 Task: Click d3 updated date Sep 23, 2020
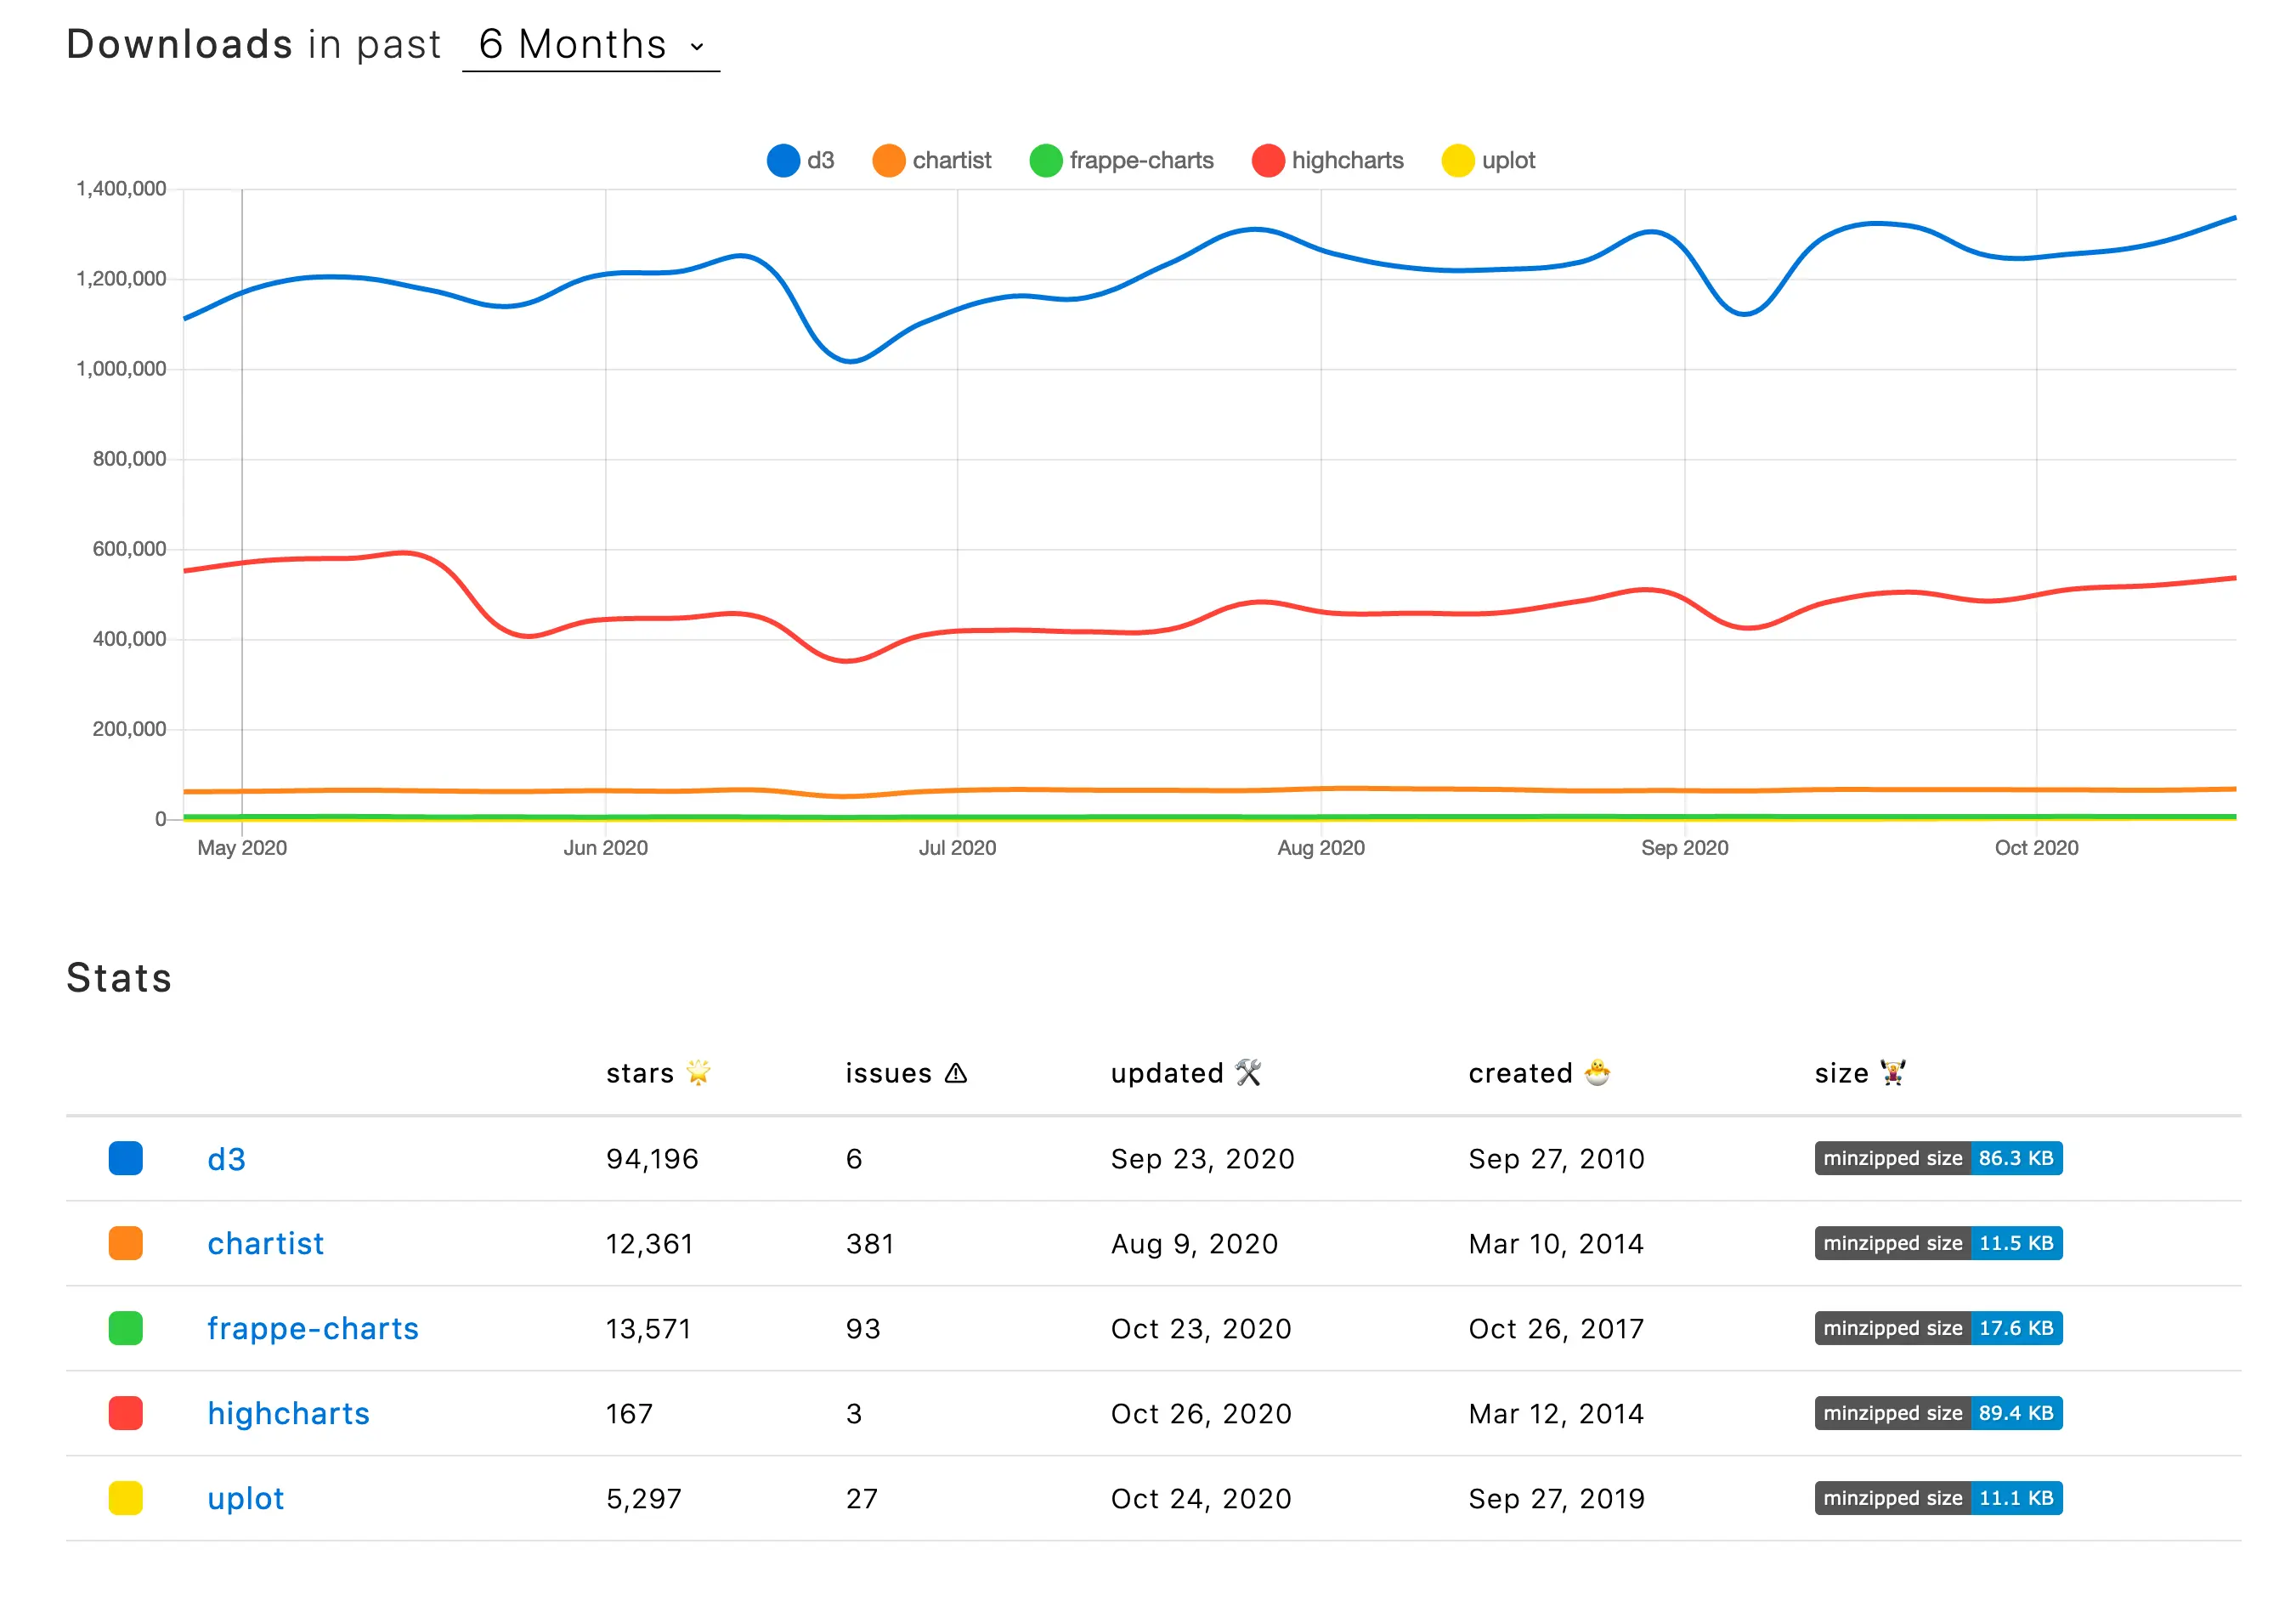[1203, 1159]
